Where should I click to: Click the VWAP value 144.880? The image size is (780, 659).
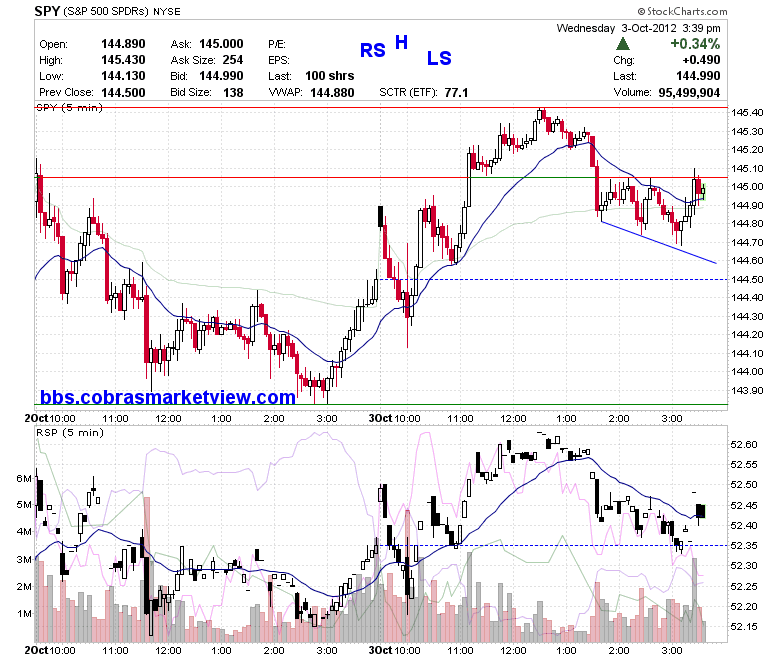pos(332,92)
